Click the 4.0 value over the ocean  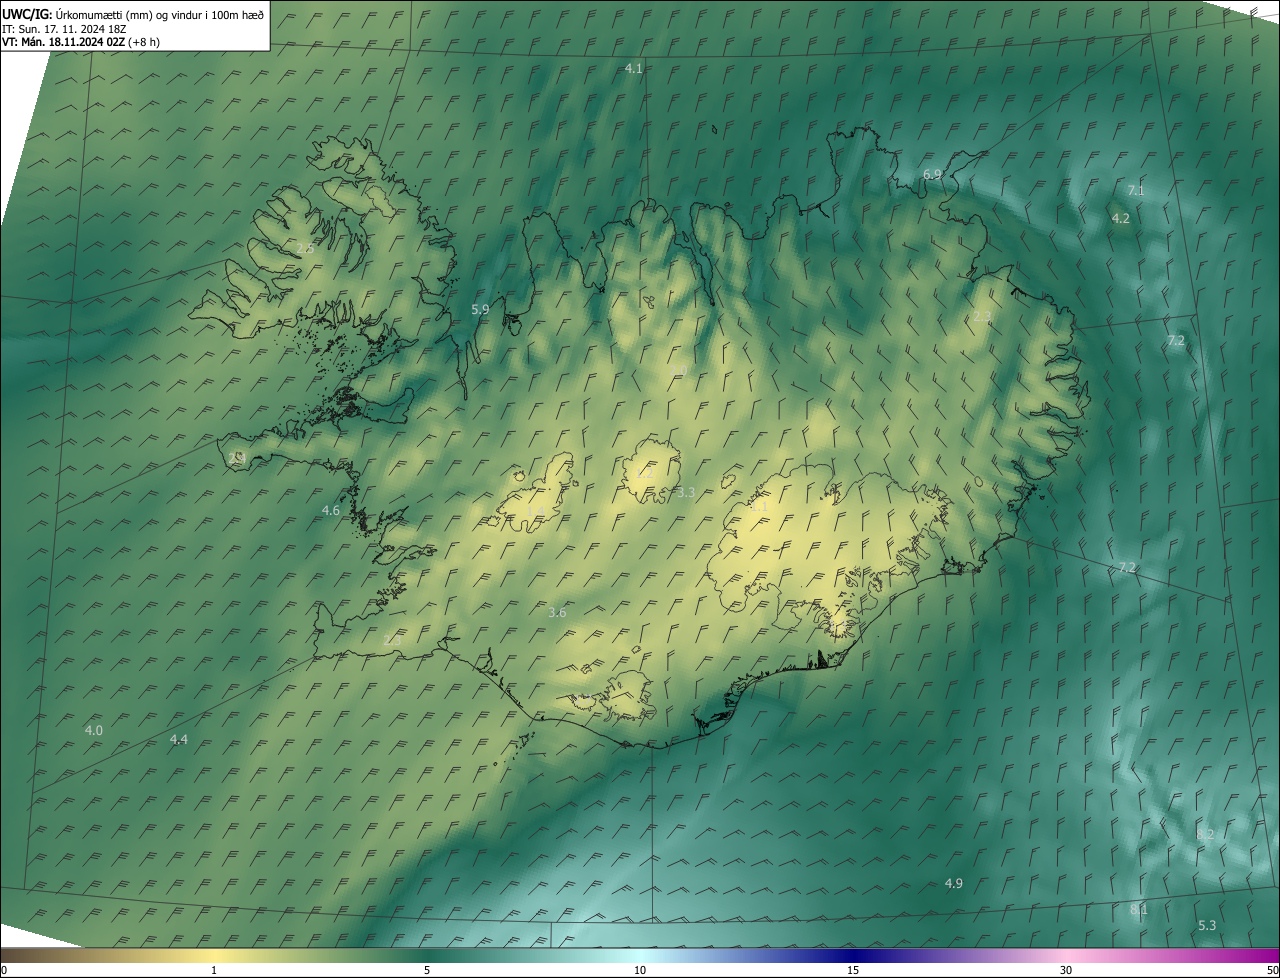93,731
